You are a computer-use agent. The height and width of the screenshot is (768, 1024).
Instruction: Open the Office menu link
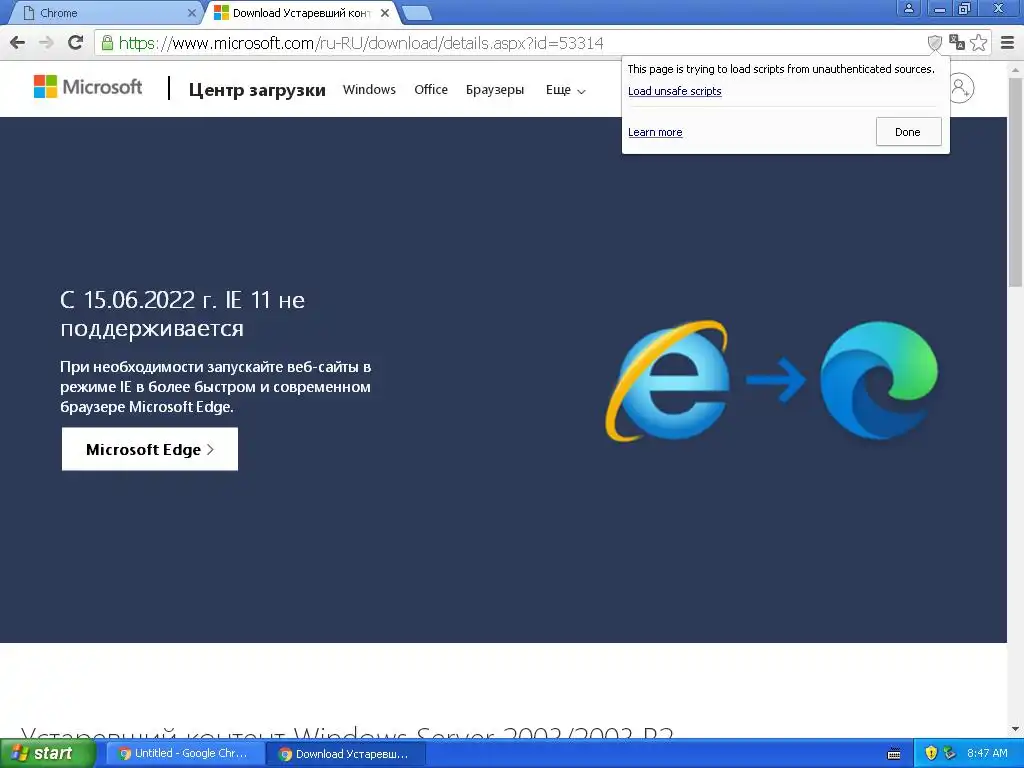tap(431, 89)
